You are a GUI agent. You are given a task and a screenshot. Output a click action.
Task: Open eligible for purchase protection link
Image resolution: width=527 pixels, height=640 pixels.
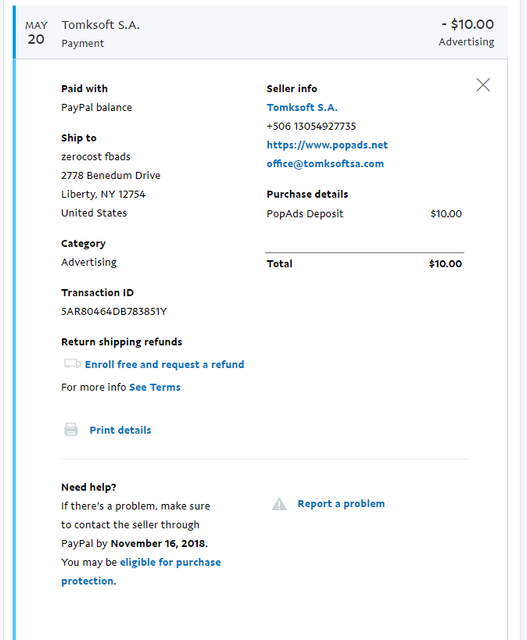[141, 571]
